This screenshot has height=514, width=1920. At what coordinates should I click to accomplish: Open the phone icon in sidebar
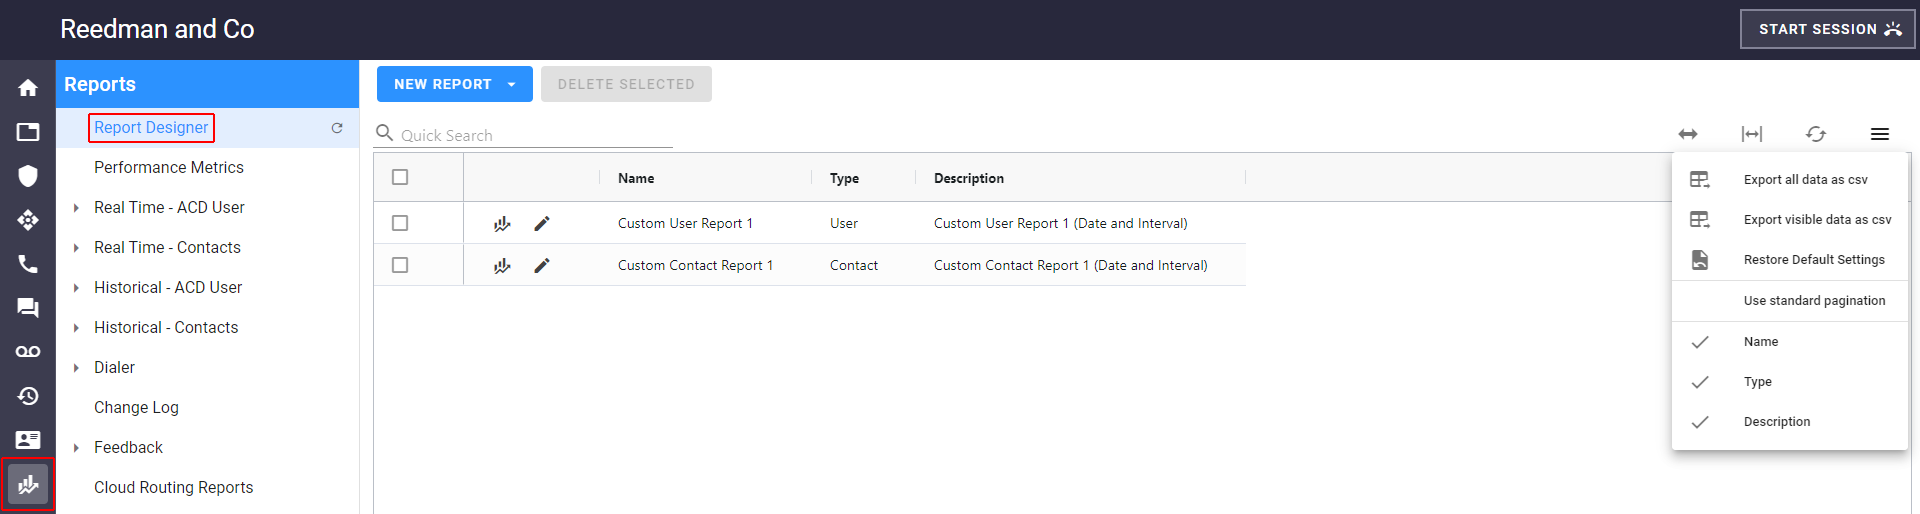[x=28, y=264]
